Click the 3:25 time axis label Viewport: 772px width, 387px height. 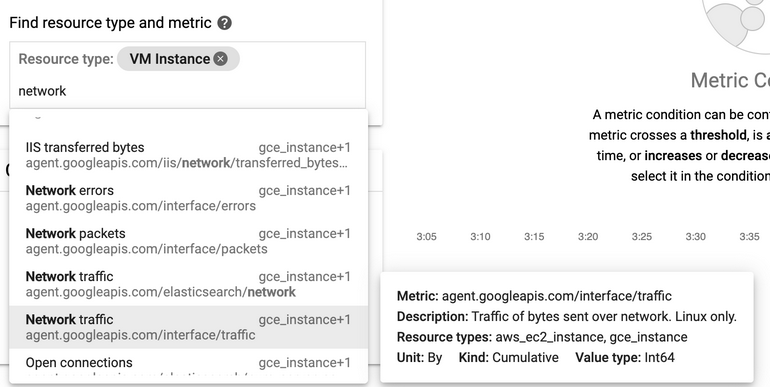coord(642,237)
